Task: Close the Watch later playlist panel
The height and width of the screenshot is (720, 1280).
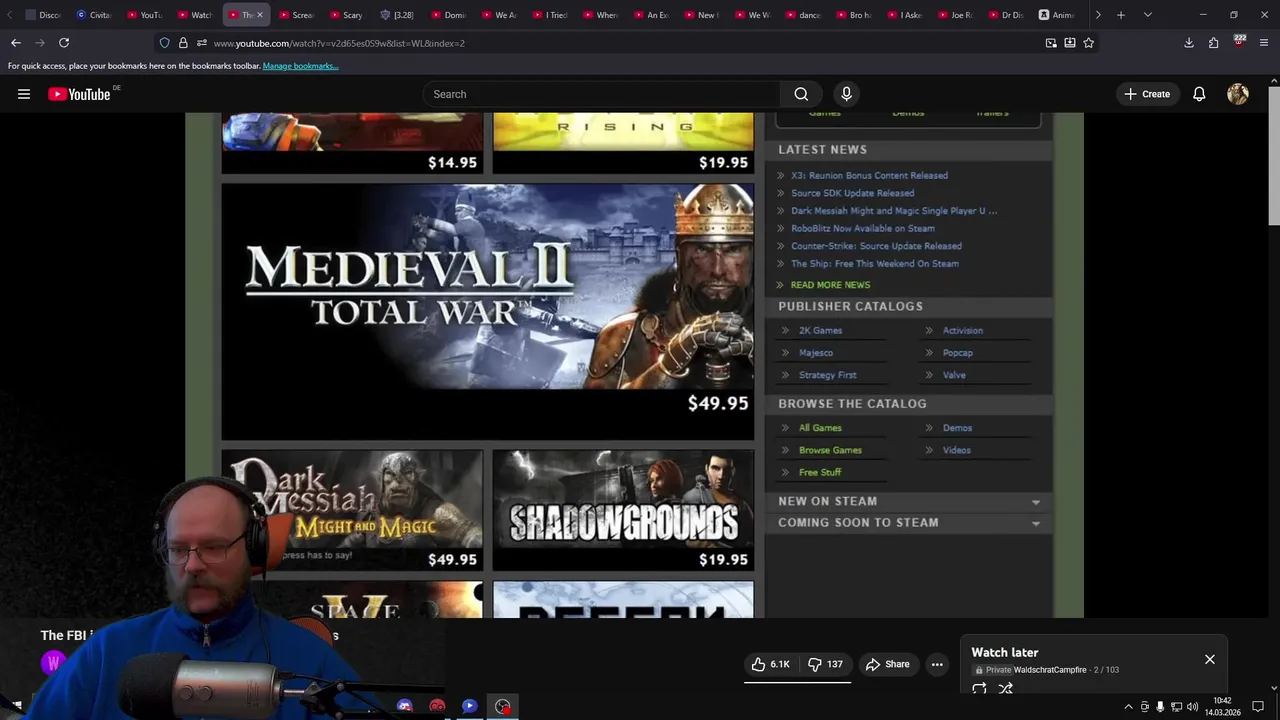Action: [1210, 659]
